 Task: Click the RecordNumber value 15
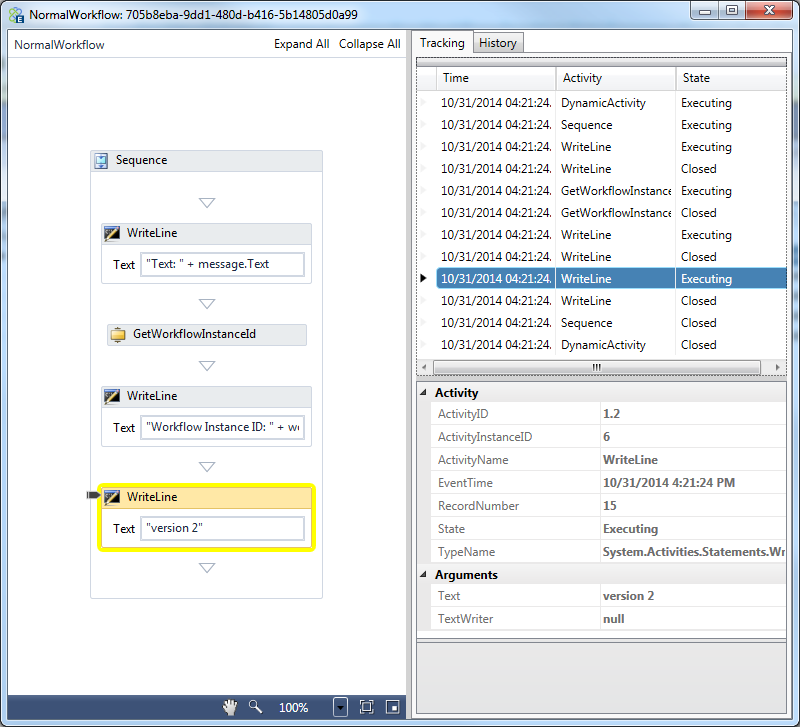click(x=610, y=506)
